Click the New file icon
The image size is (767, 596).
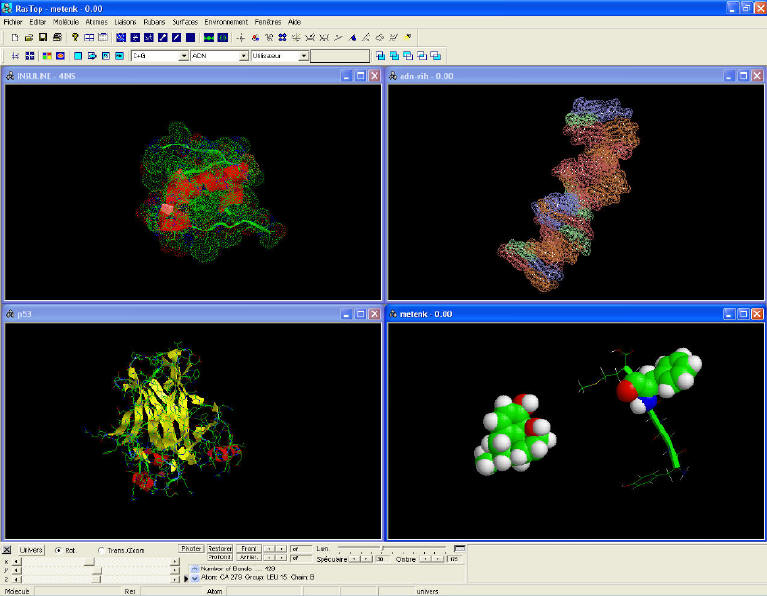click(x=14, y=37)
